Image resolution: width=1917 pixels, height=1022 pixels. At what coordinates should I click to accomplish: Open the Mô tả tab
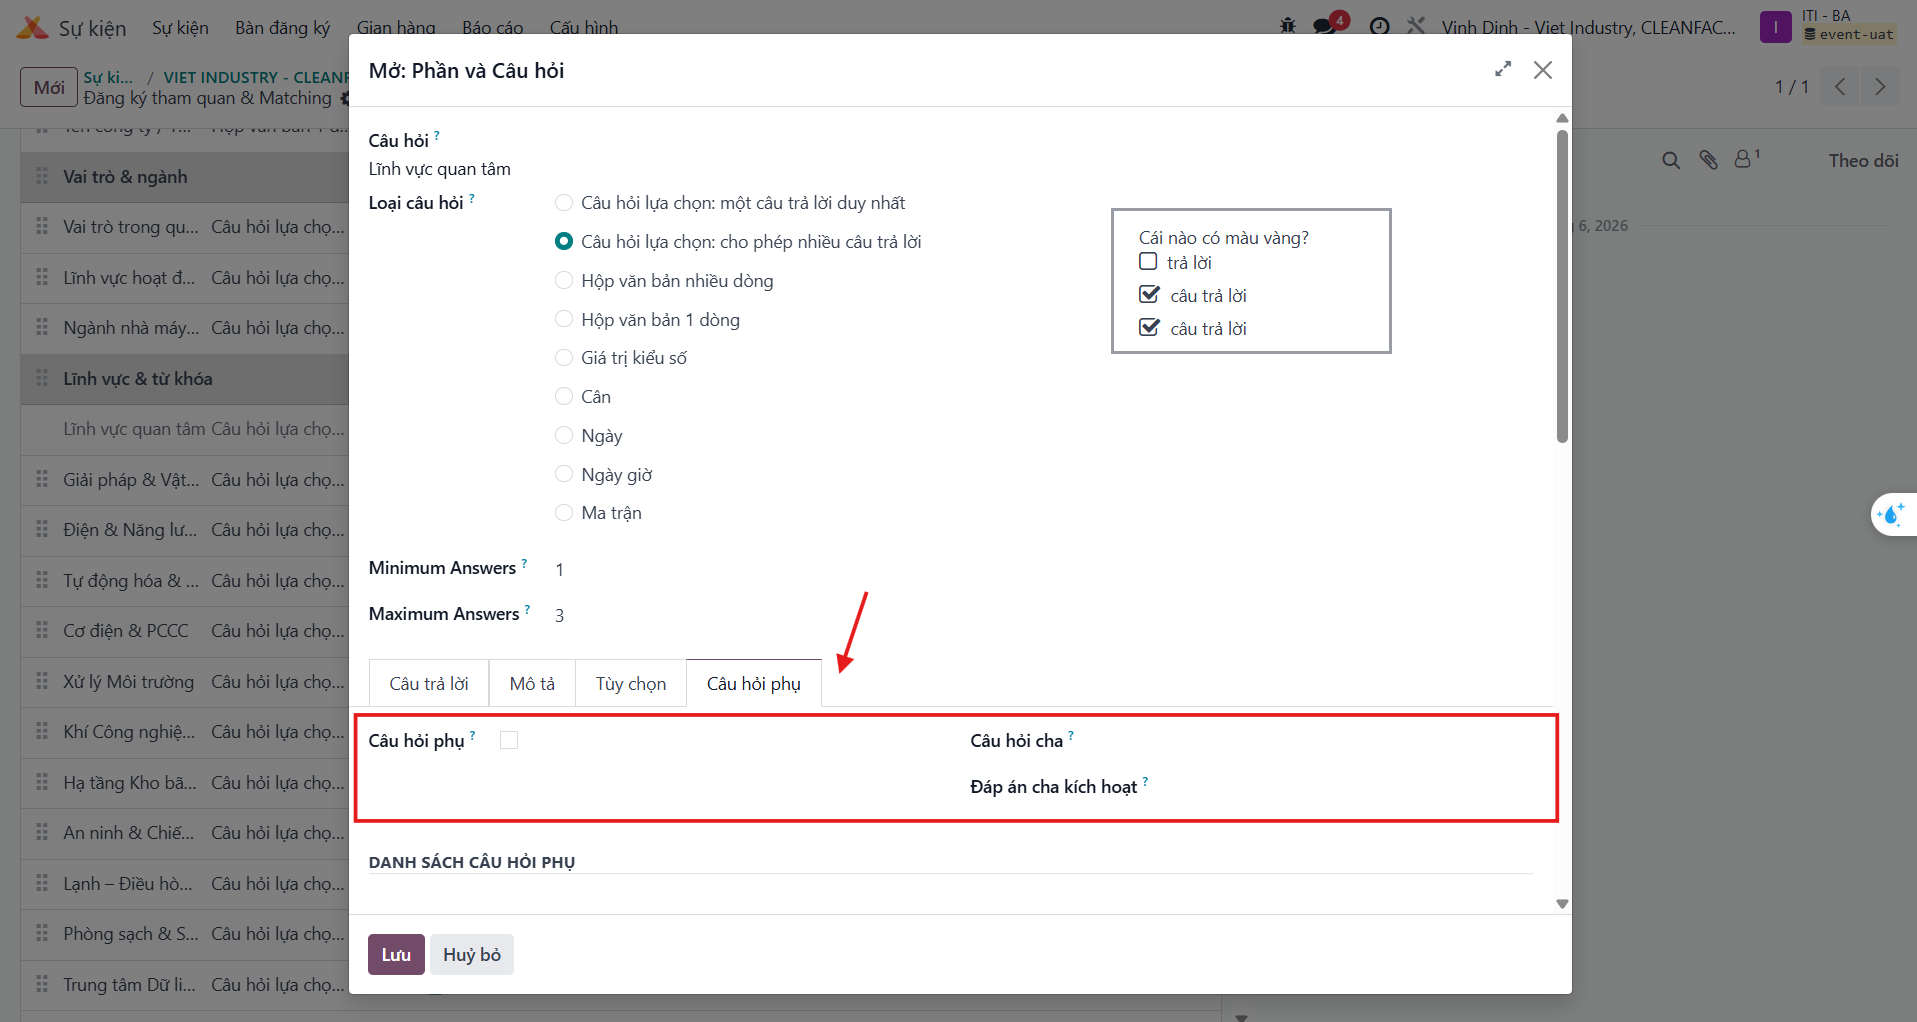pyautogui.click(x=532, y=683)
